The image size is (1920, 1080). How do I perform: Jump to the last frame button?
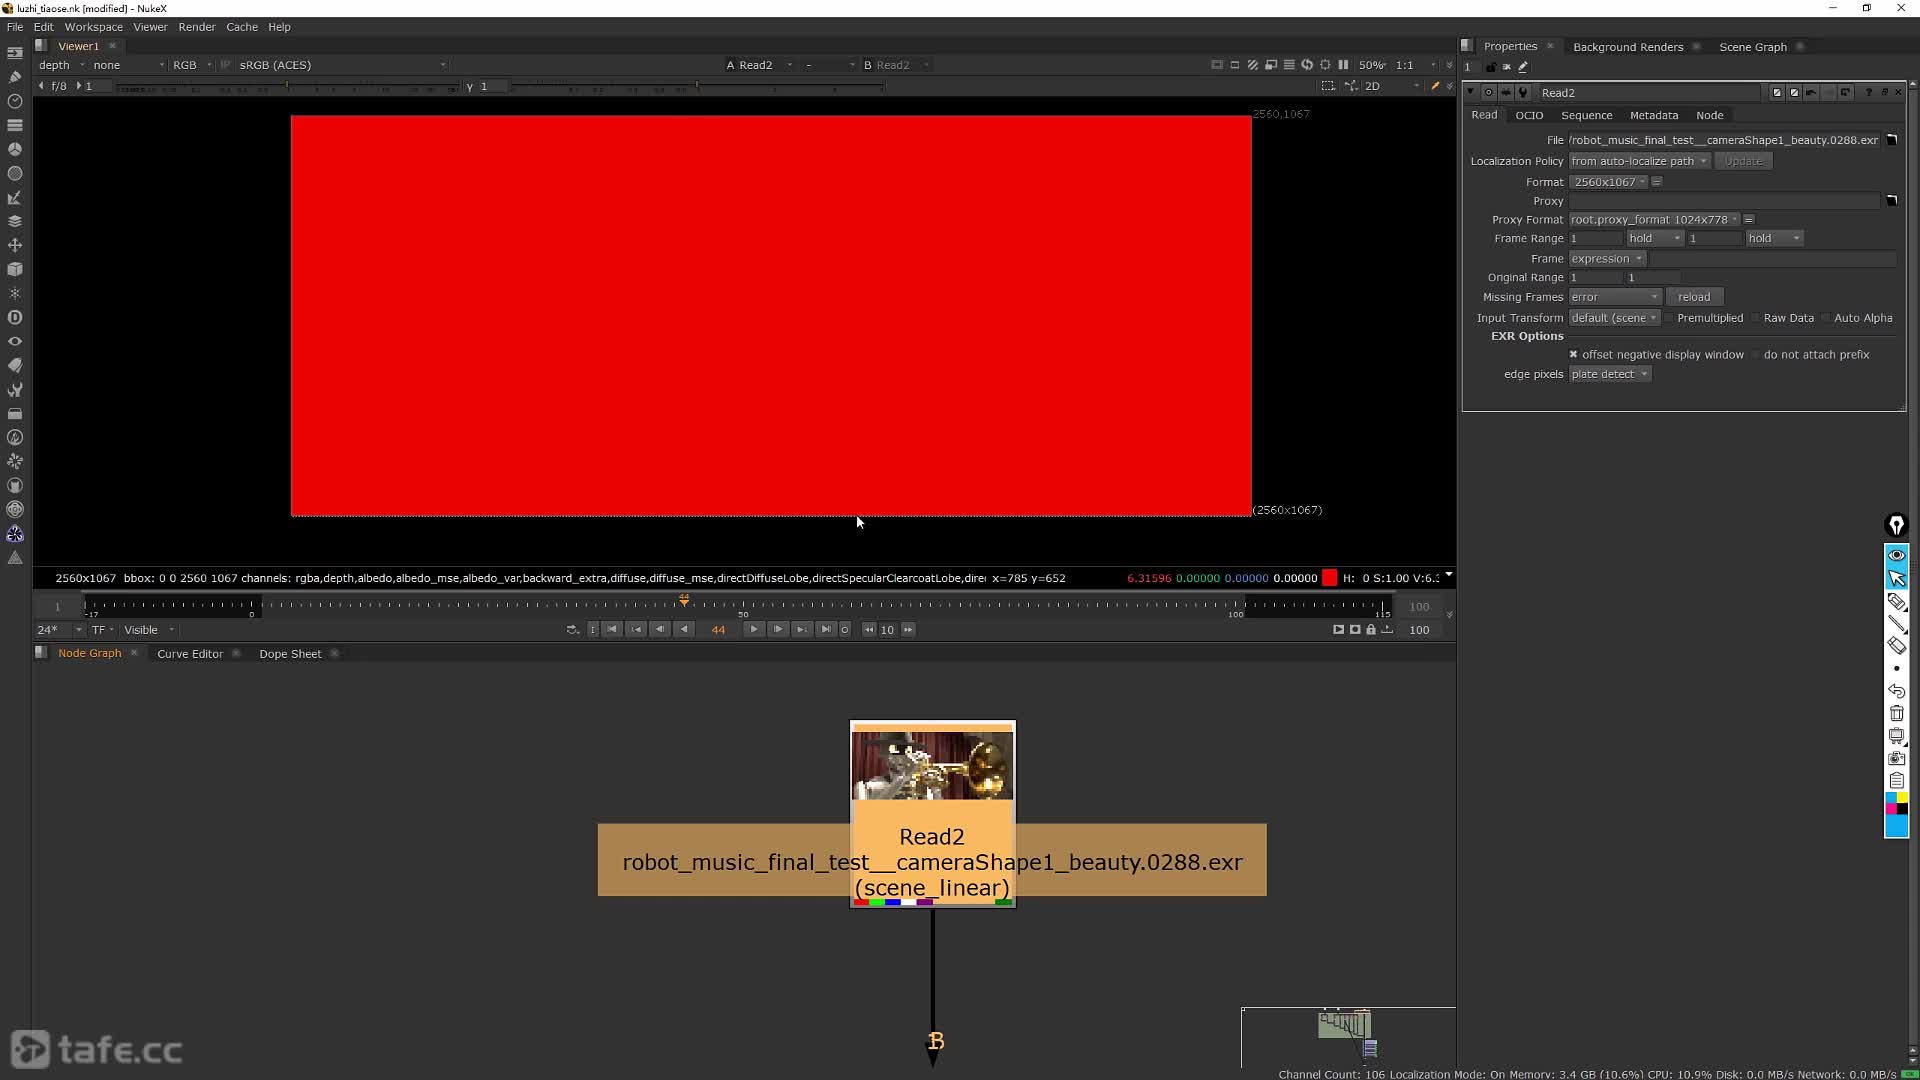pos(826,630)
